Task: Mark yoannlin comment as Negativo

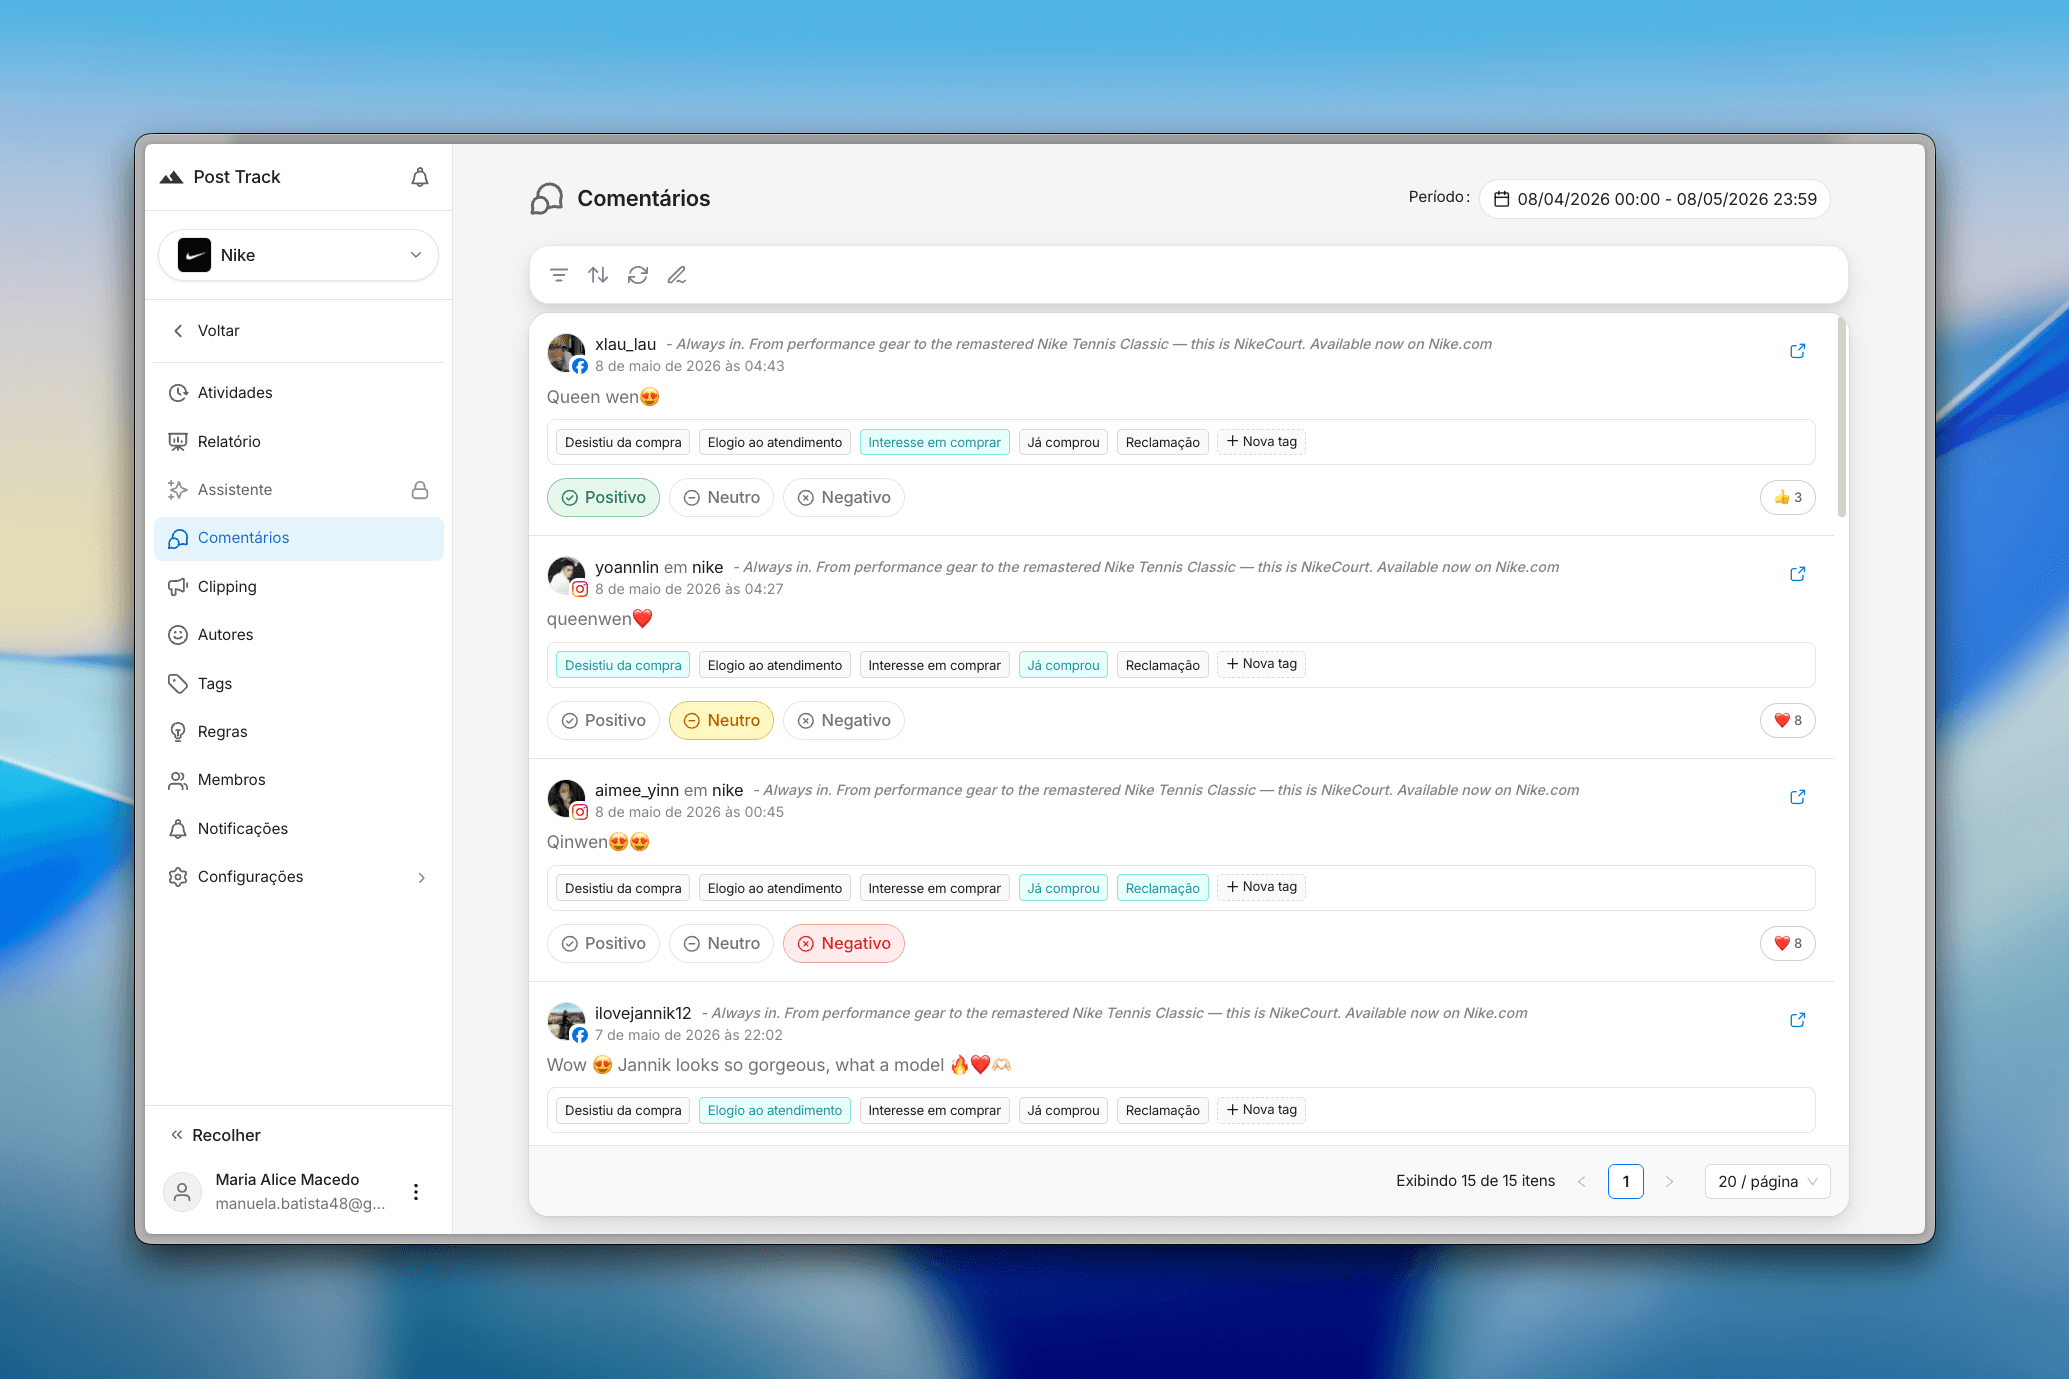Action: tap(844, 721)
